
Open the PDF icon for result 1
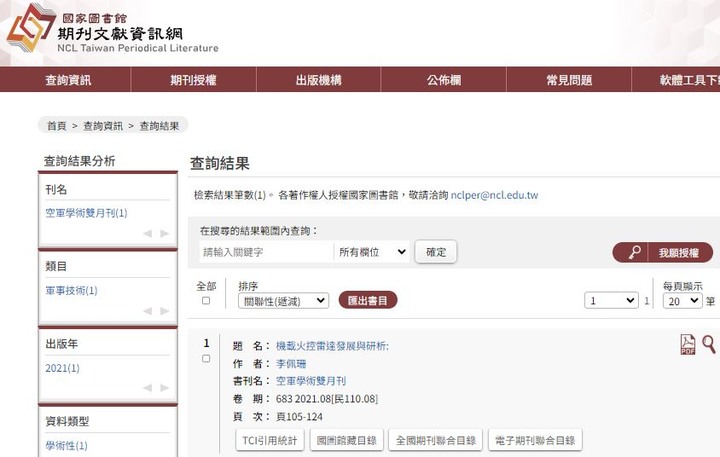[x=687, y=344]
